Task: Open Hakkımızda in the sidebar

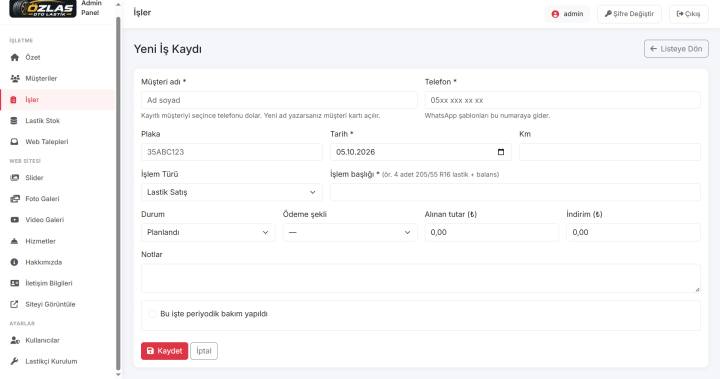Action: [x=57, y=262]
